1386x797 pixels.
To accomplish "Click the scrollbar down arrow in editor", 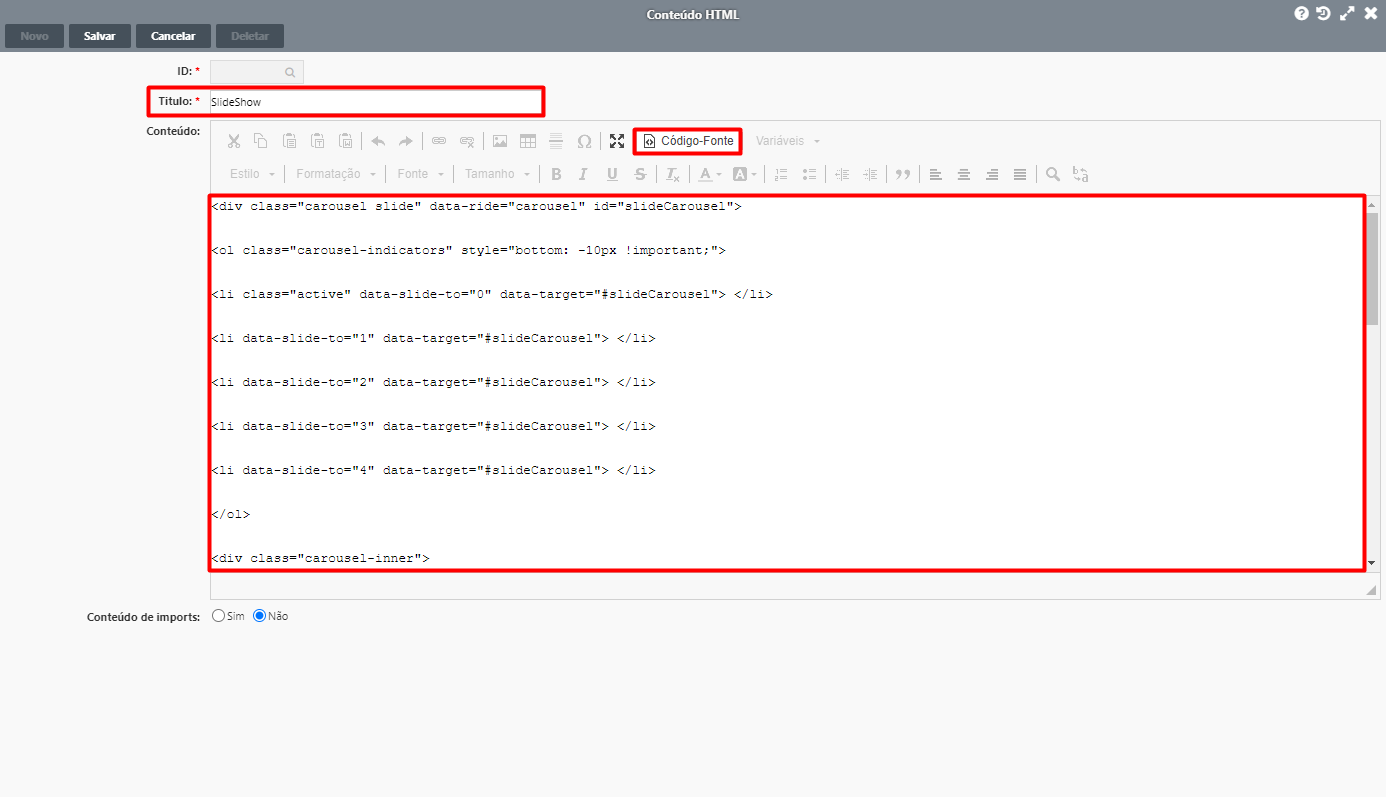I will [1372, 564].
